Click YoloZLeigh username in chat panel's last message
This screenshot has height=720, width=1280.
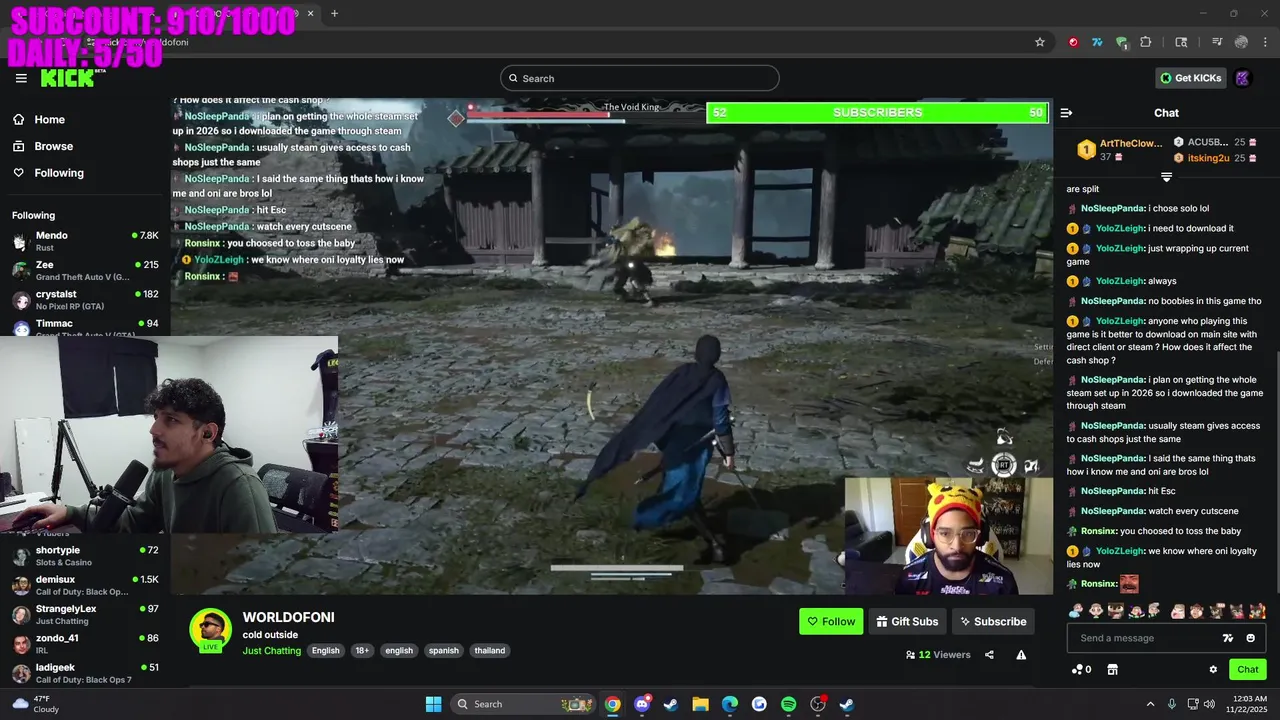click(1119, 551)
